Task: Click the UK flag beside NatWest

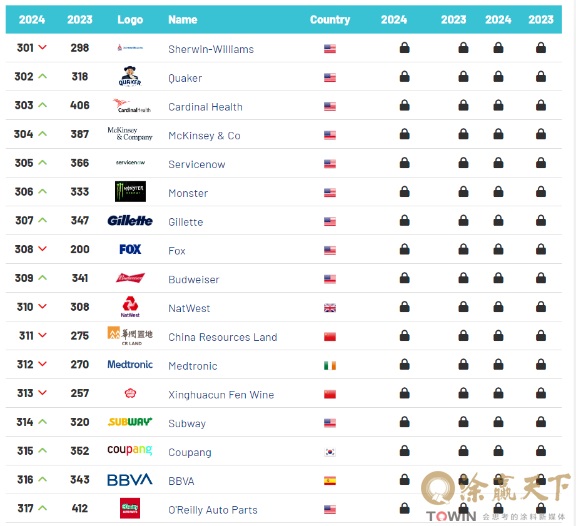Action: click(x=330, y=308)
